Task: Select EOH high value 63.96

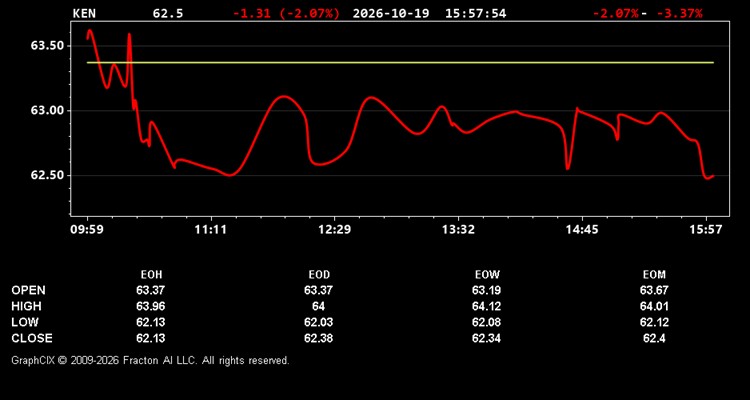Action: pos(151,306)
